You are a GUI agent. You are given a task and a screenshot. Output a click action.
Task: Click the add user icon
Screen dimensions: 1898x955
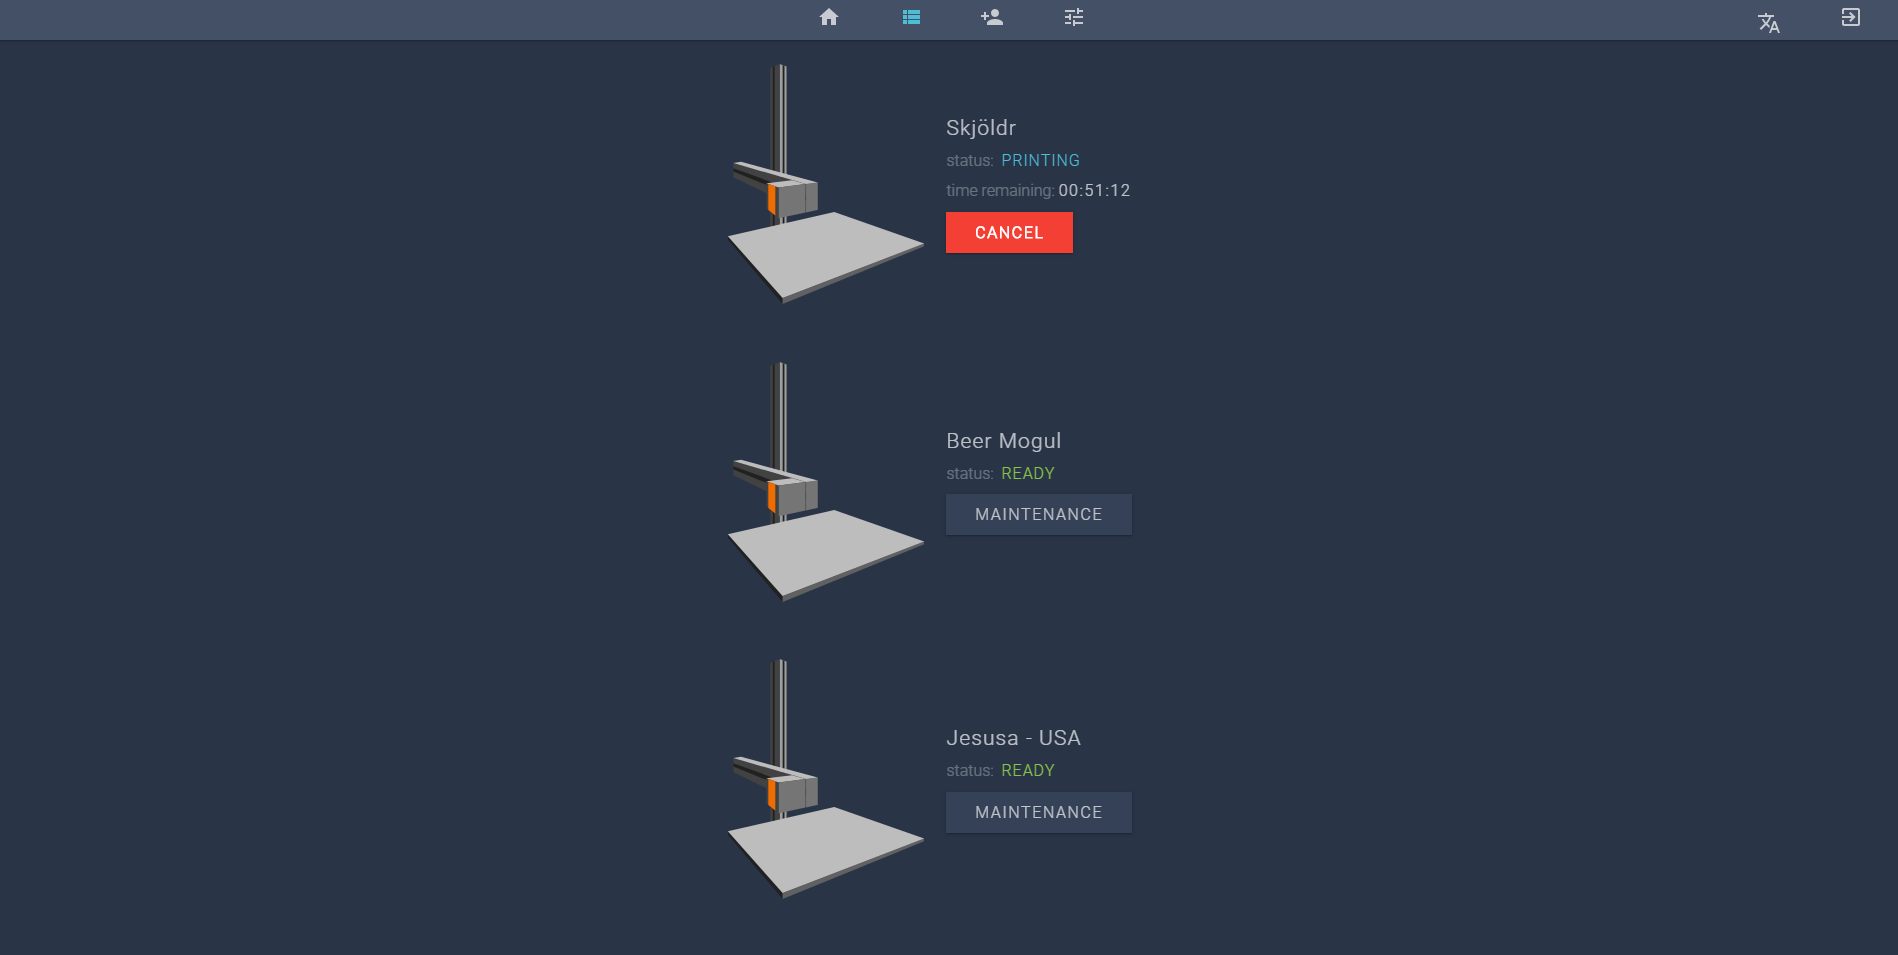tap(992, 17)
